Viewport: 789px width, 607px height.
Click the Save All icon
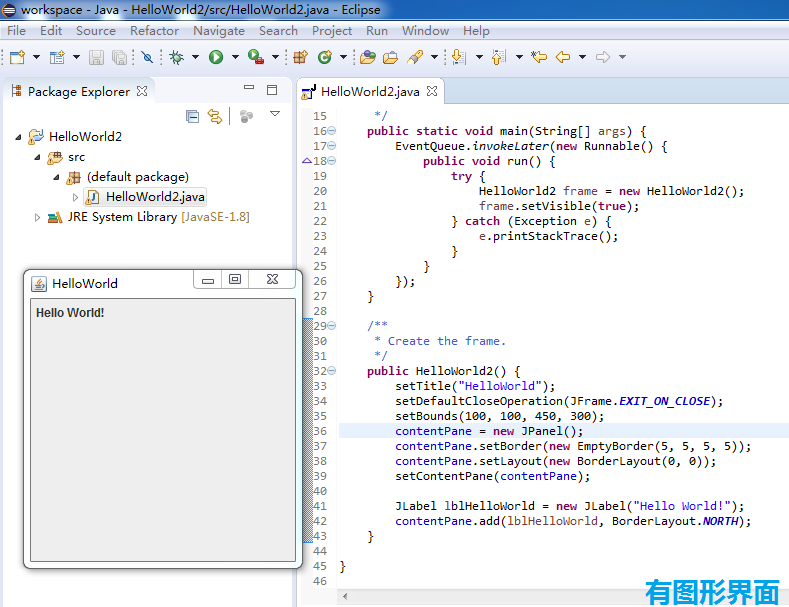coord(119,57)
